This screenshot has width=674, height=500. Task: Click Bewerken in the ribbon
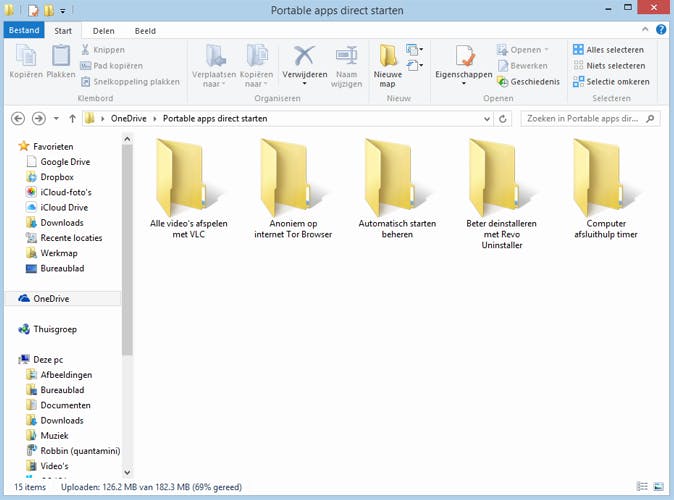click(522, 66)
